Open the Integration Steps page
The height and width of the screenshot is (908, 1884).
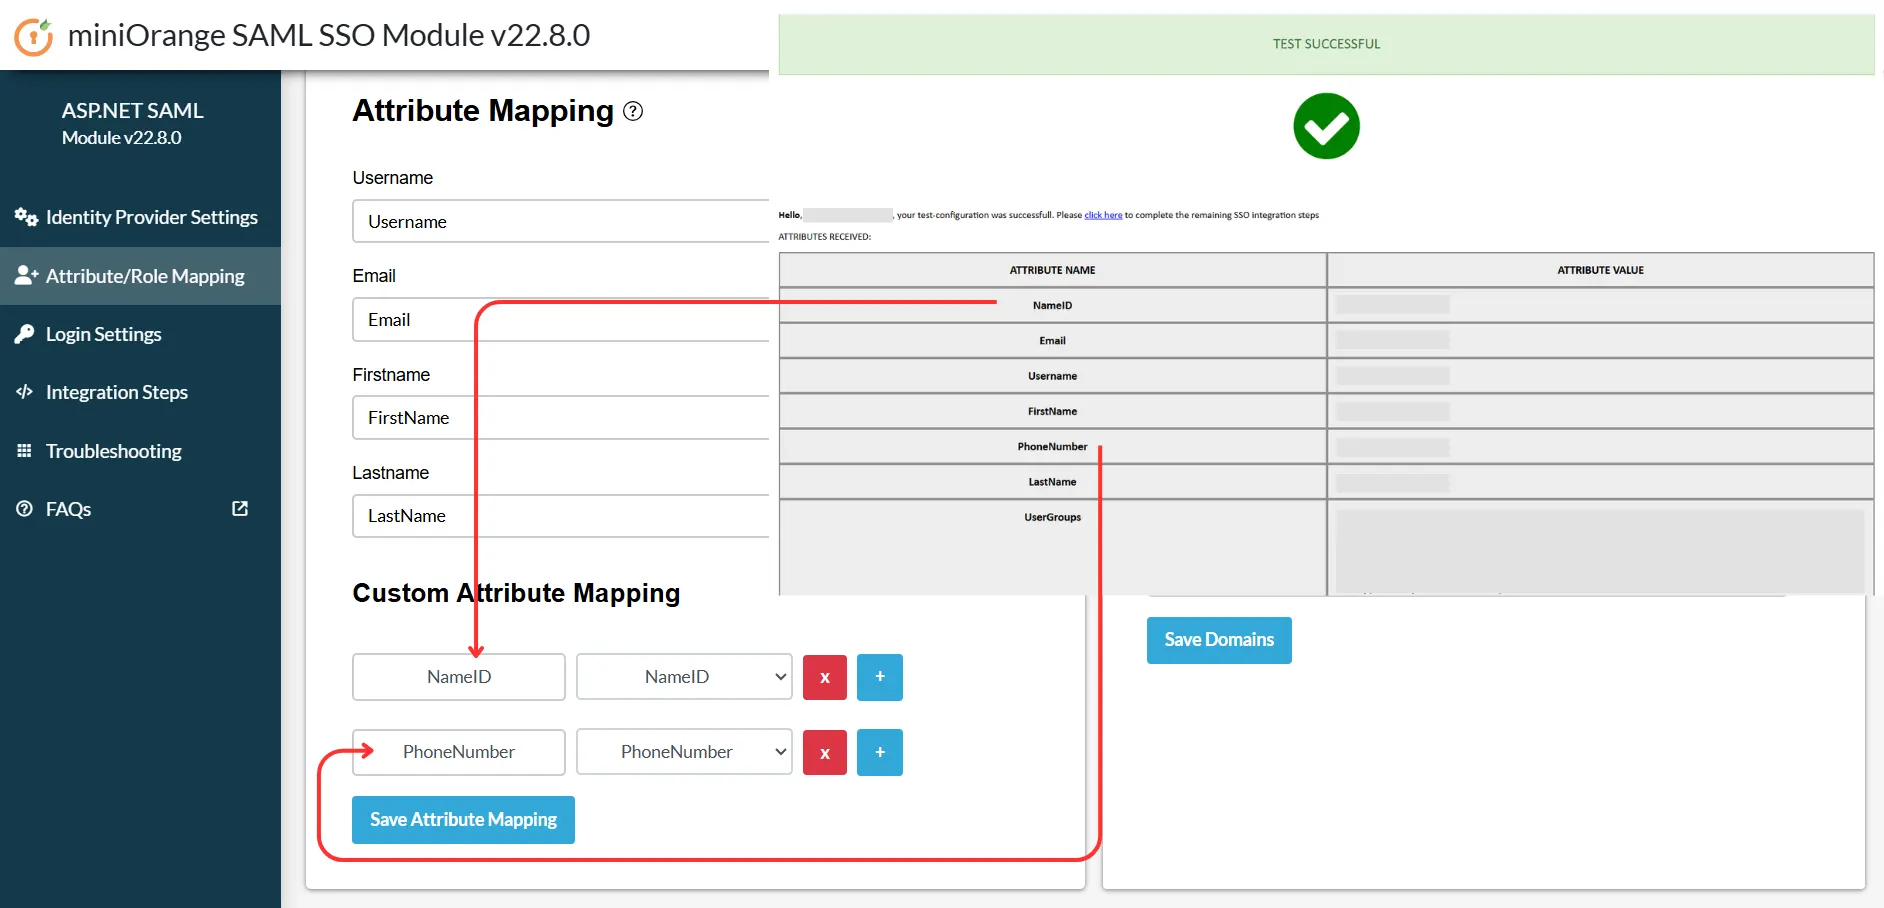140,392
